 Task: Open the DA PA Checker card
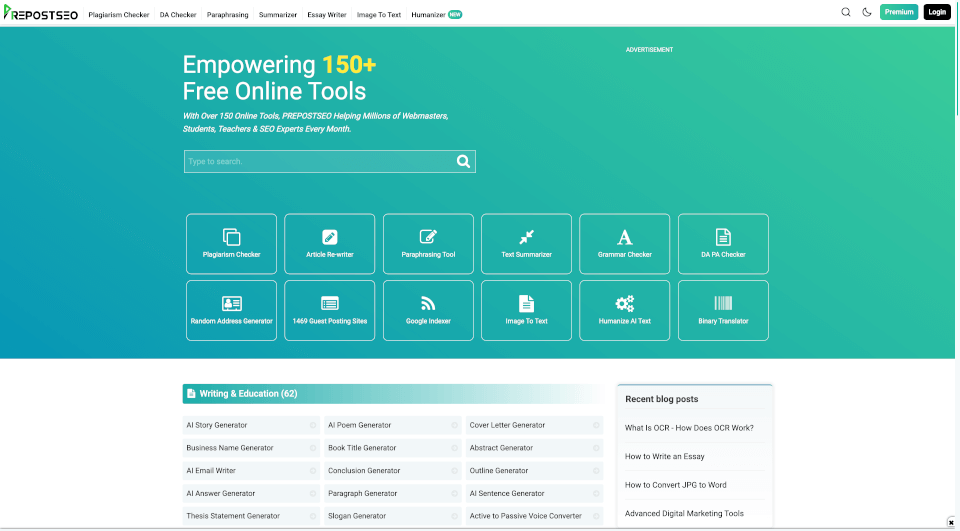point(723,244)
